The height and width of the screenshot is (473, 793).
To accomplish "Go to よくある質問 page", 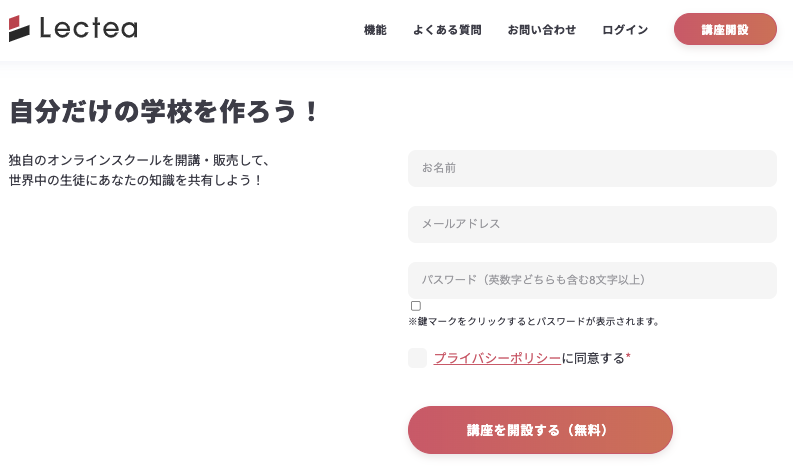I will pos(447,30).
